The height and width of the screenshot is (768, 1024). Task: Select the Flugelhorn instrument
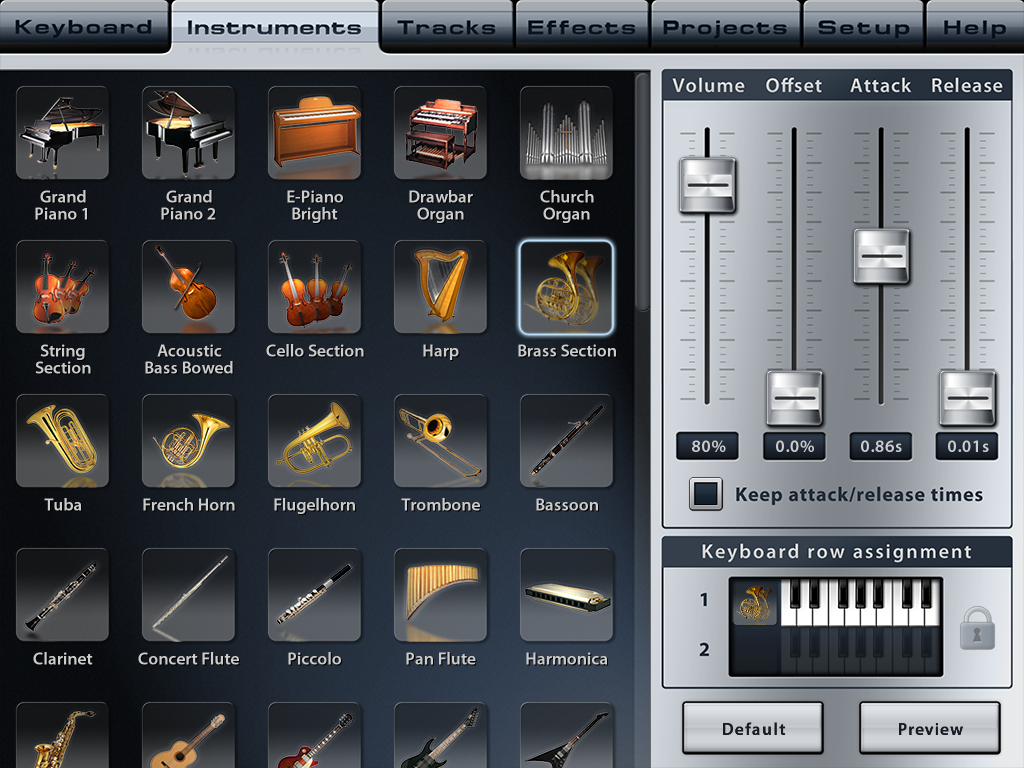314,441
